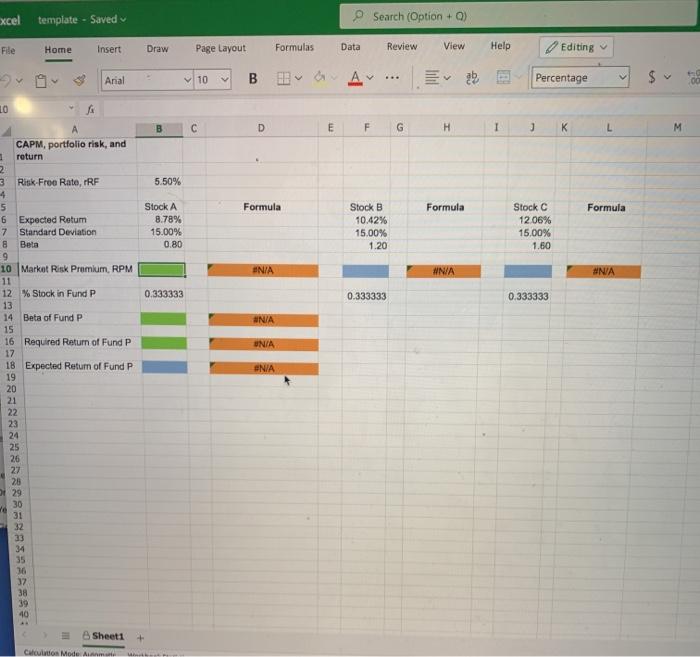
Task: Add a new sheet with plus button
Action: pyautogui.click(x=140, y=638)
